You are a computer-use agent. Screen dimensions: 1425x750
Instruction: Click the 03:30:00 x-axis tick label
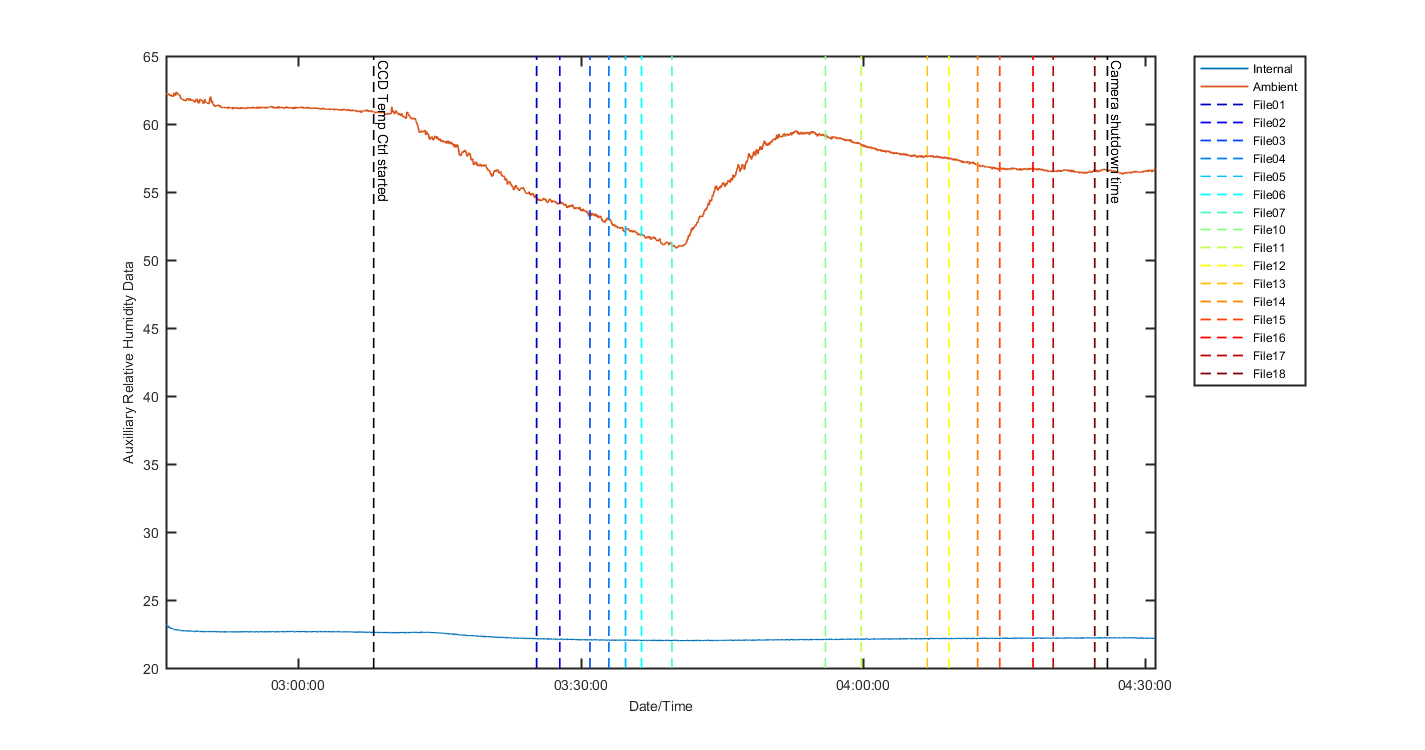pyautogui.click(x=581, y=685)
